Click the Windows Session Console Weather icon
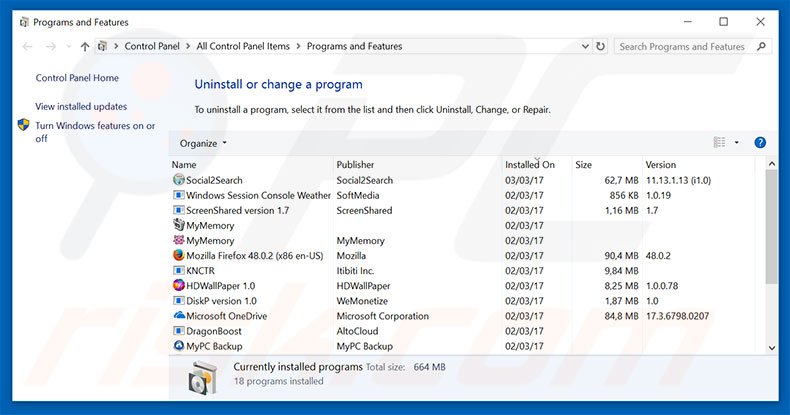 [x=179, y=194]
